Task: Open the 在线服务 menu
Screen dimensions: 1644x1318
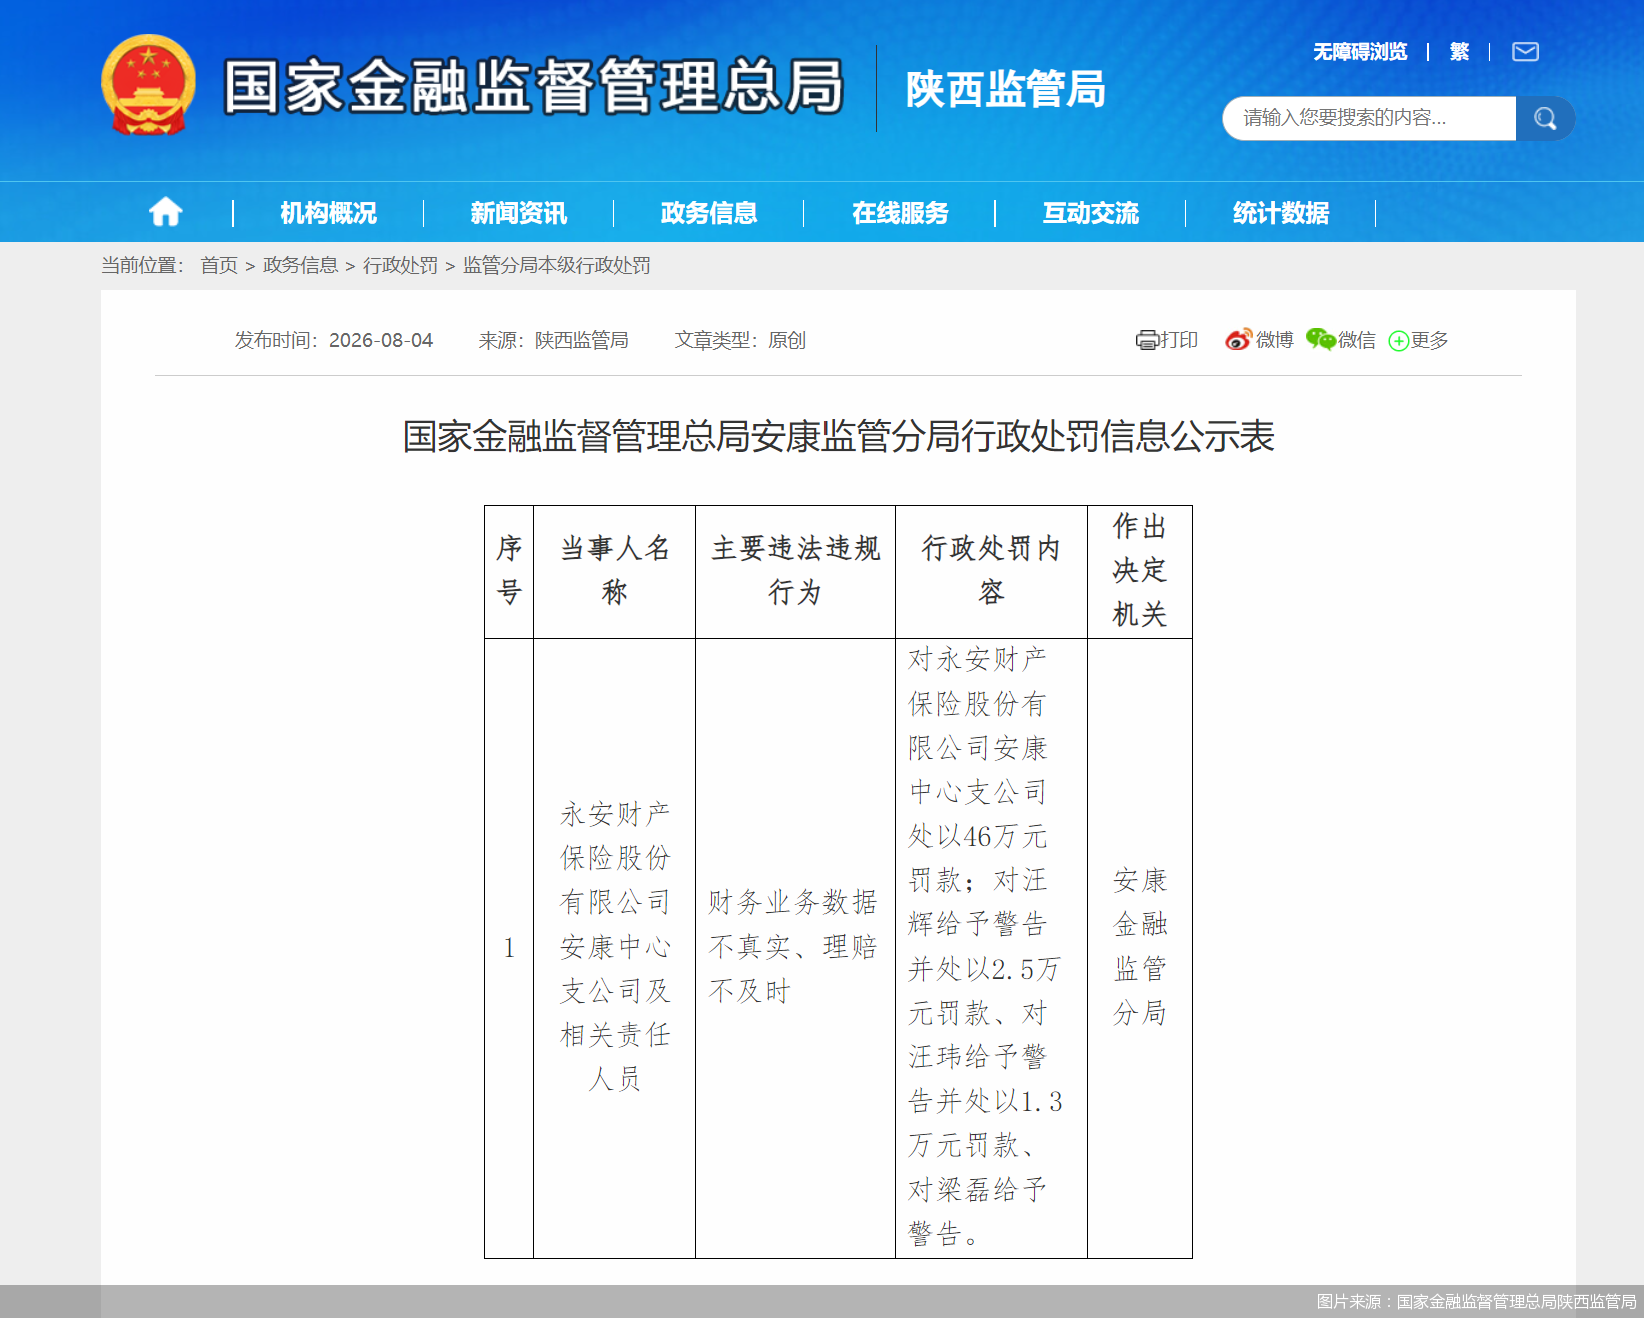Action: coord(900,213)
